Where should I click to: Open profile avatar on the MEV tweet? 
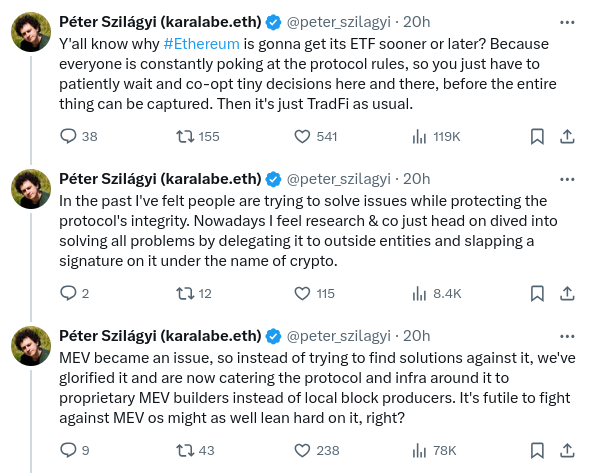tap(31, 346)
